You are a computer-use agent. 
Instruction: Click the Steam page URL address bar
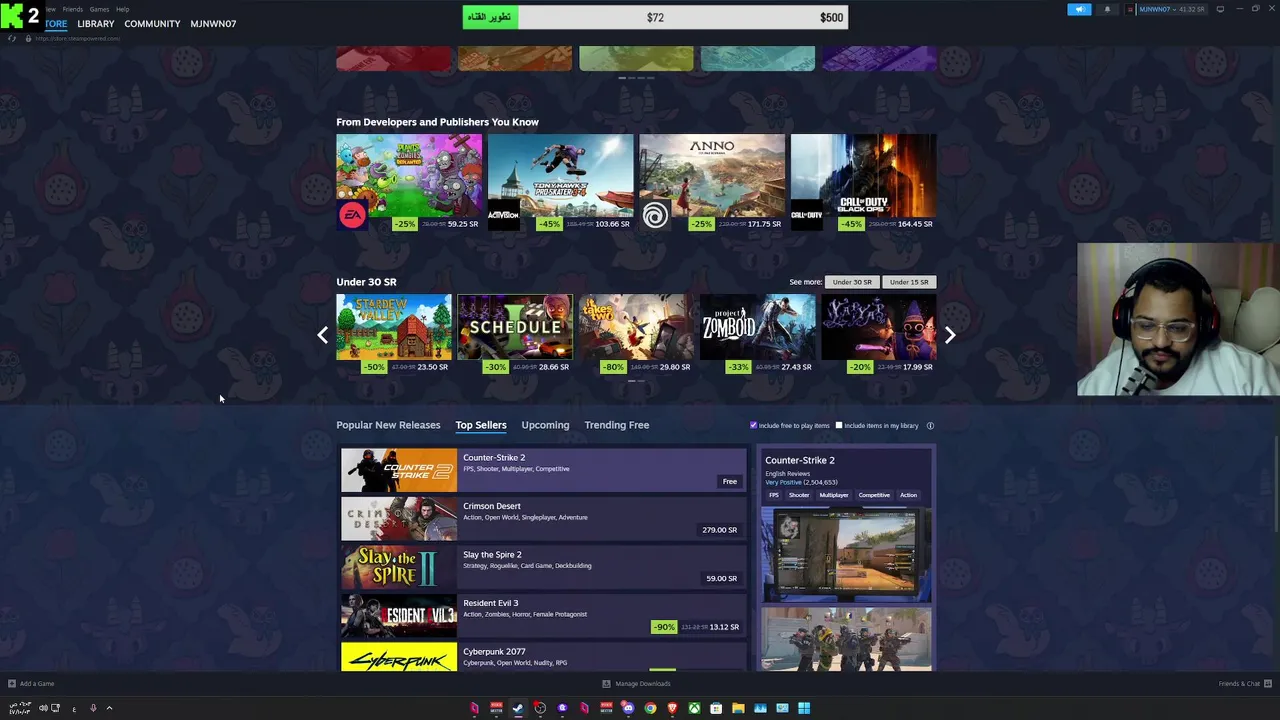click(78, 38)
